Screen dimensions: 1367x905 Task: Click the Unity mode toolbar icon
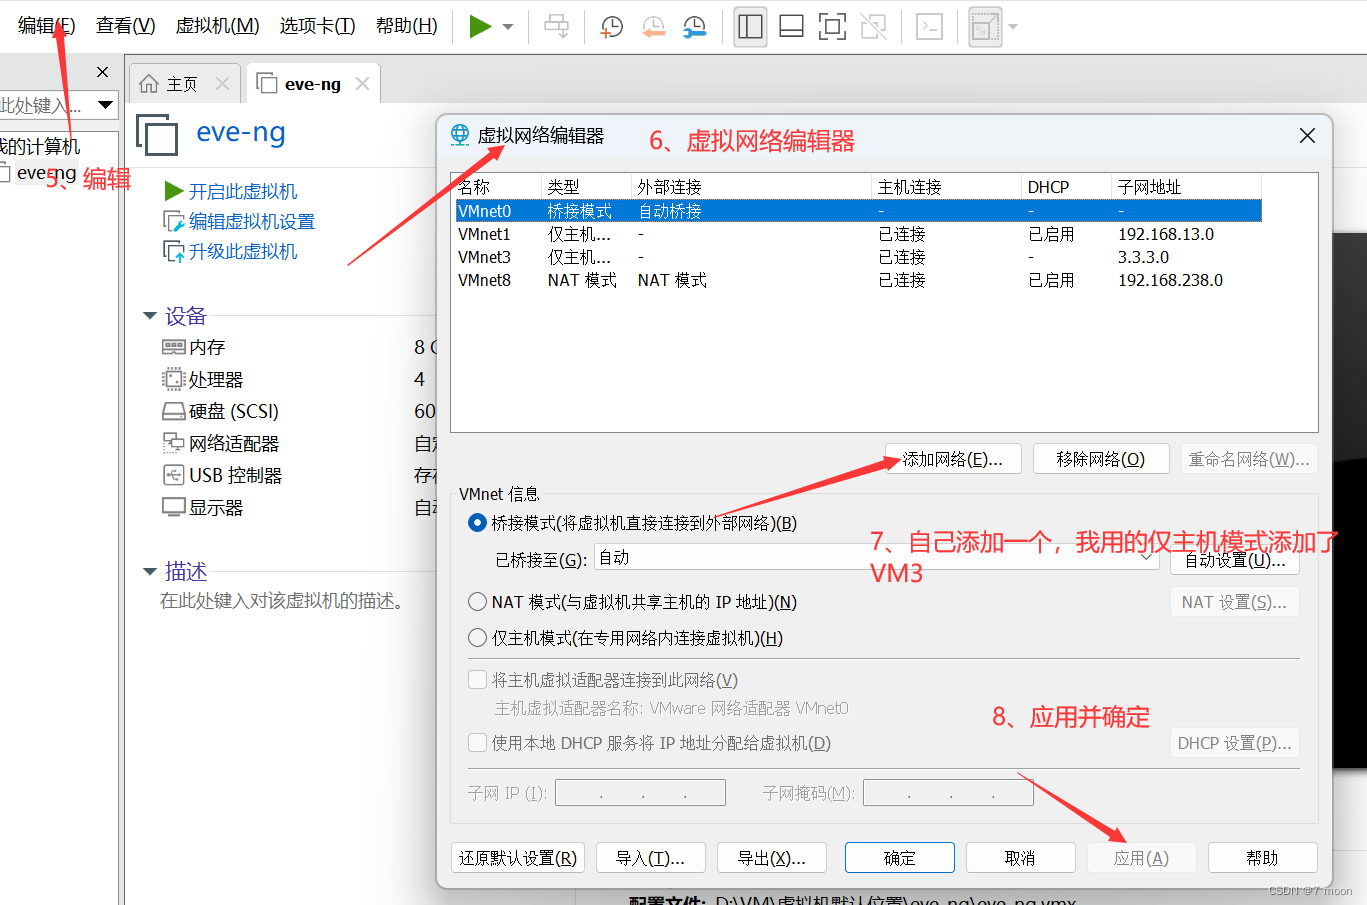click(x=874, y=27)
